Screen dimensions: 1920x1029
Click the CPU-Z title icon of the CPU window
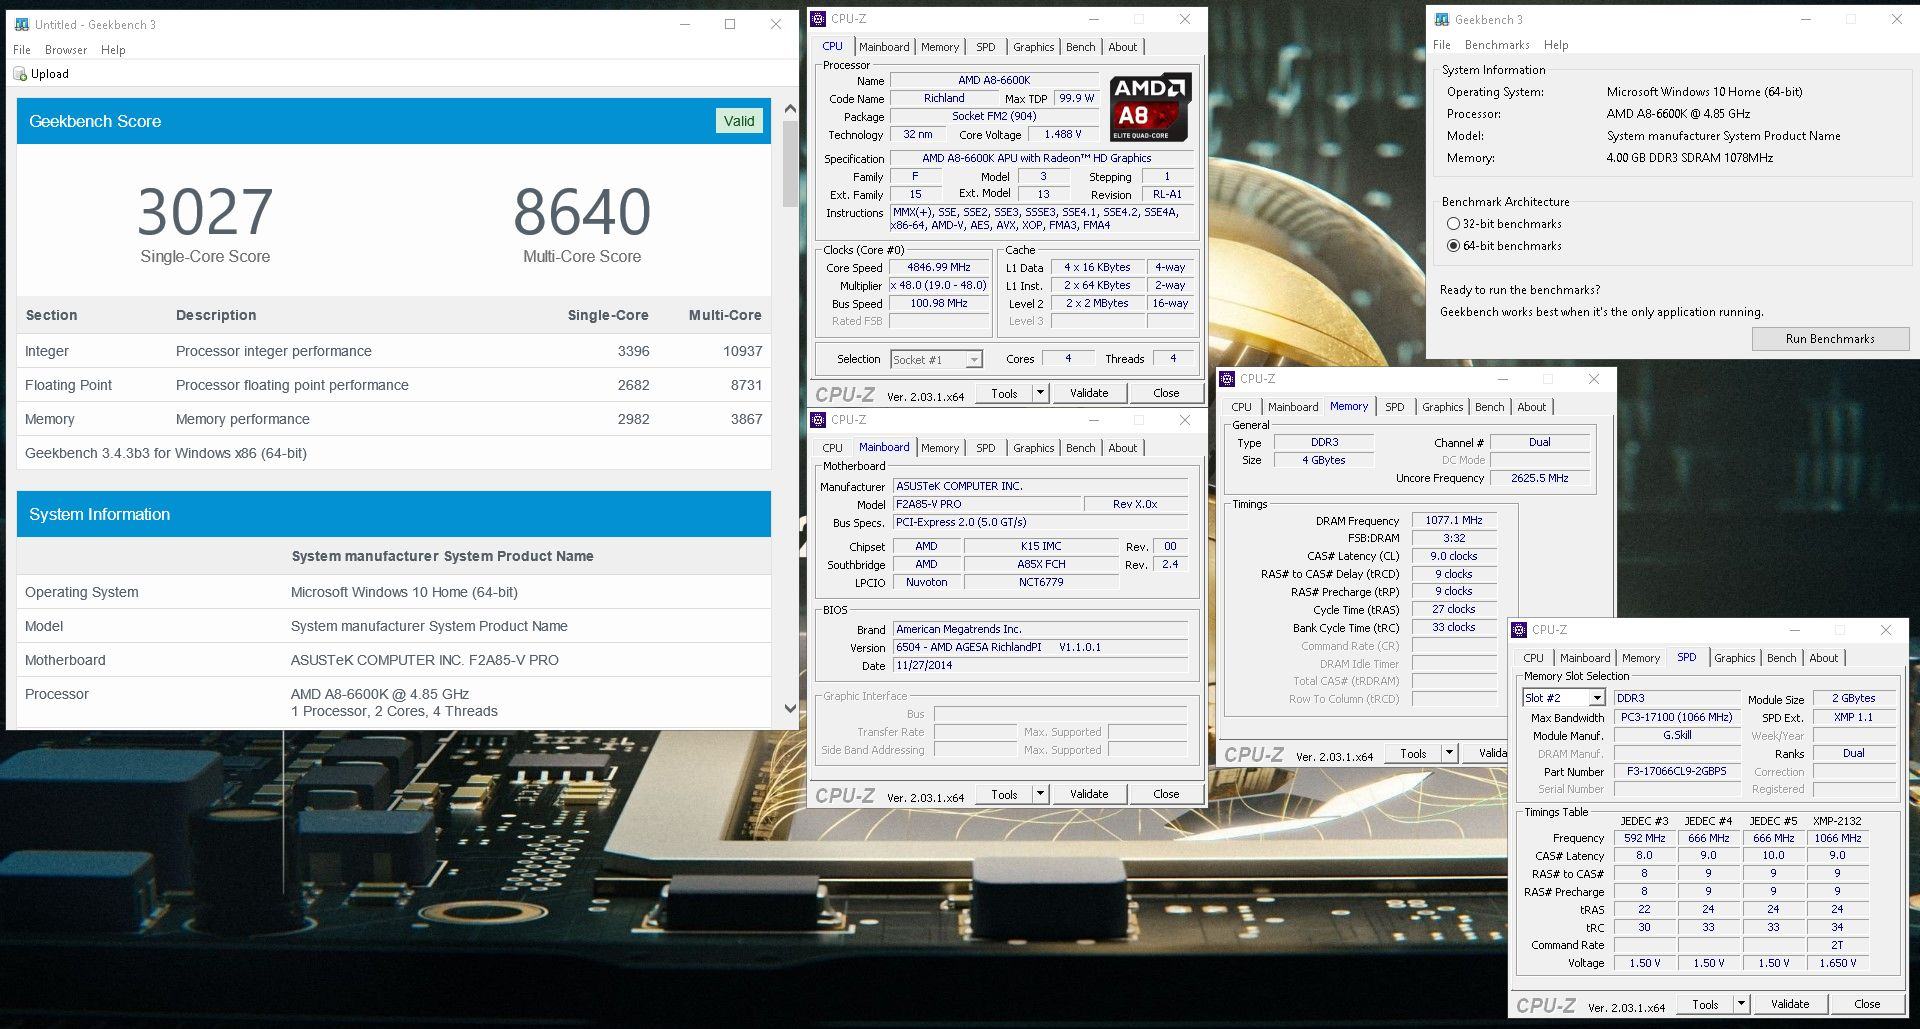pos(818,18)
